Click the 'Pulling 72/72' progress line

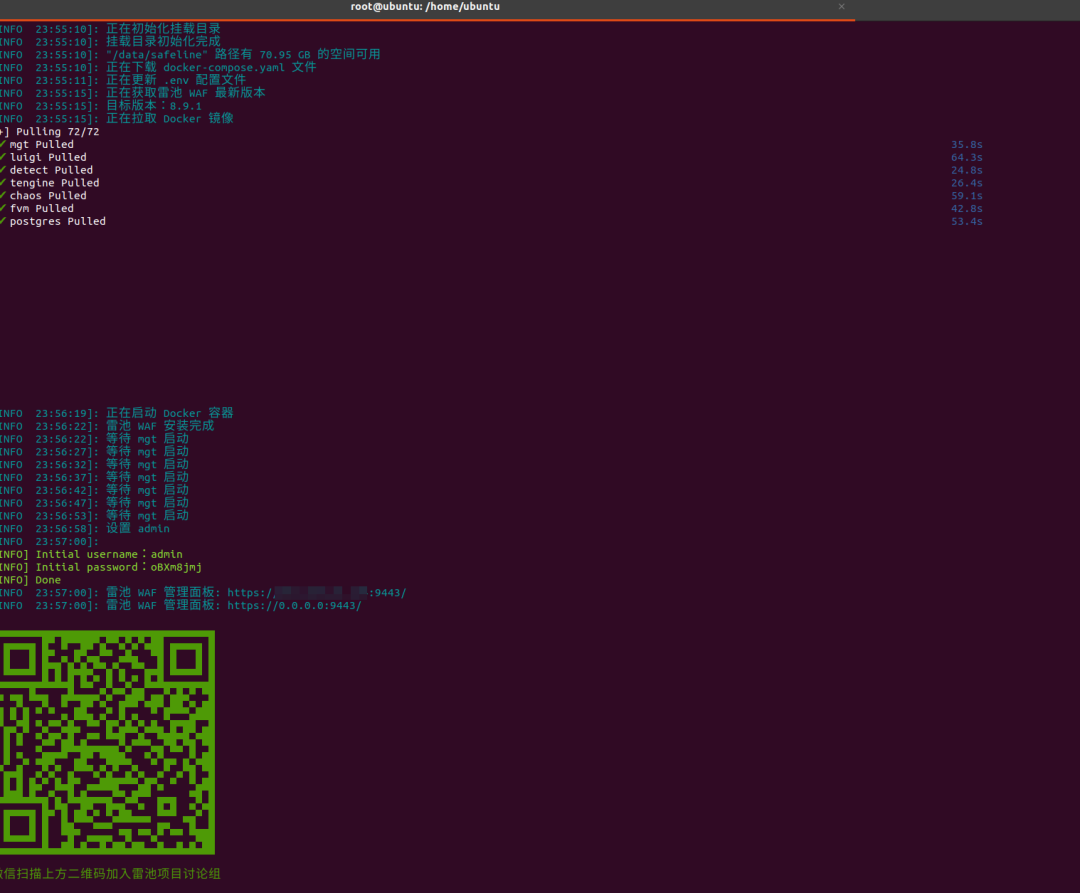coord(50,132)
